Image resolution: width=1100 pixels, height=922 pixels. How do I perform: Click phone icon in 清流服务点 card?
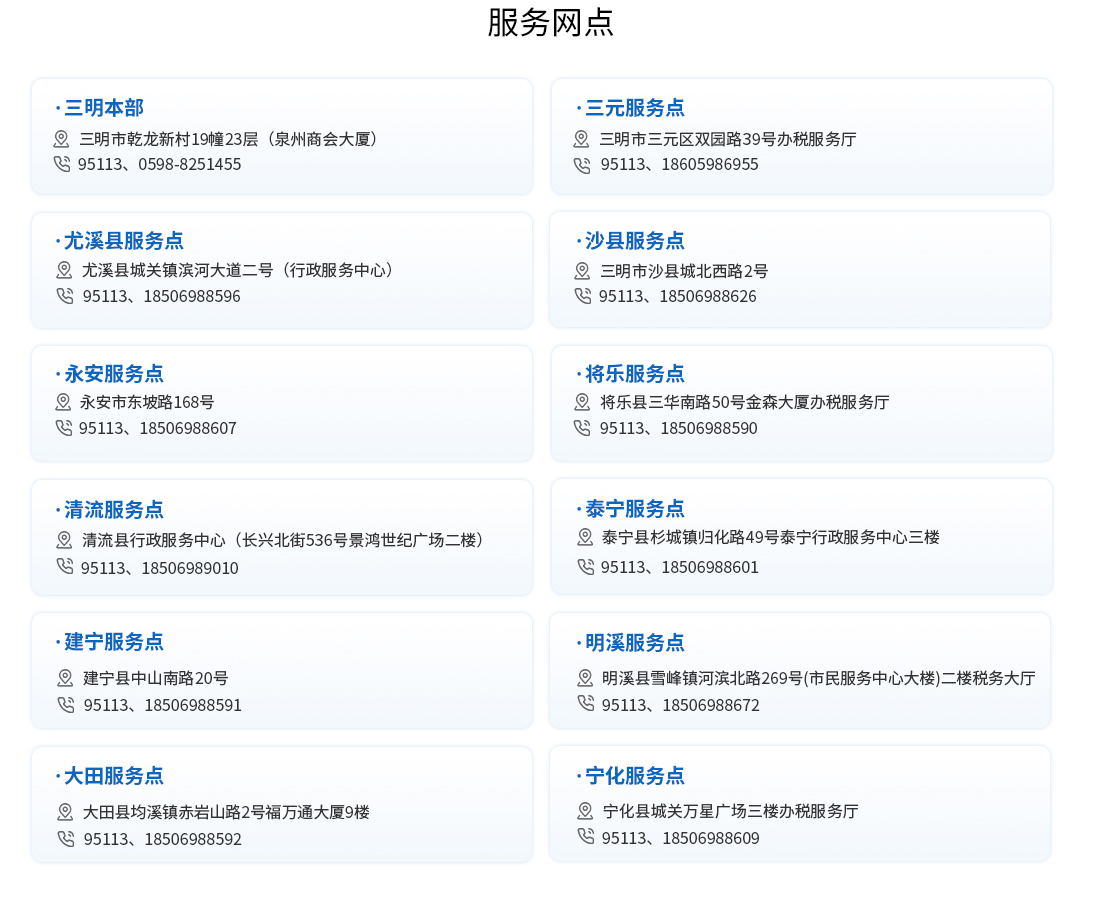[x=65, y=566]
